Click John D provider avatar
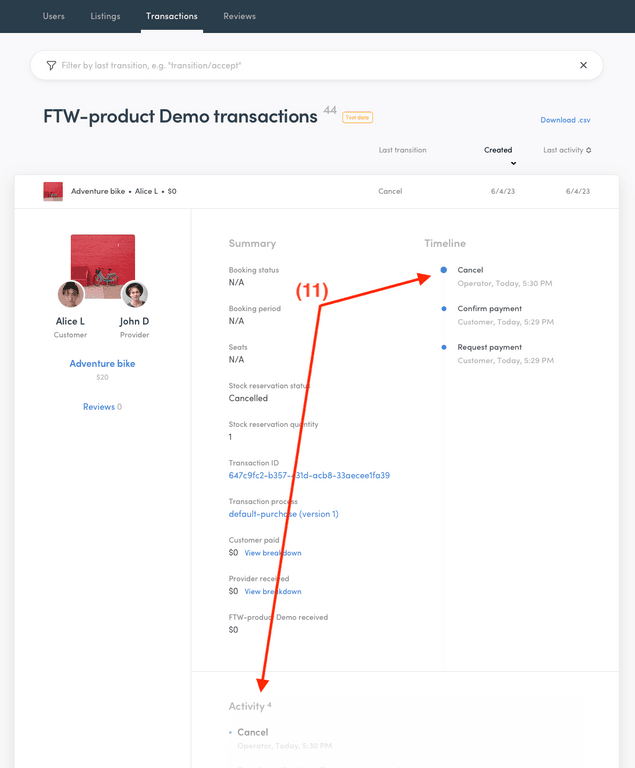635x768 pixels. click(134, 294)
